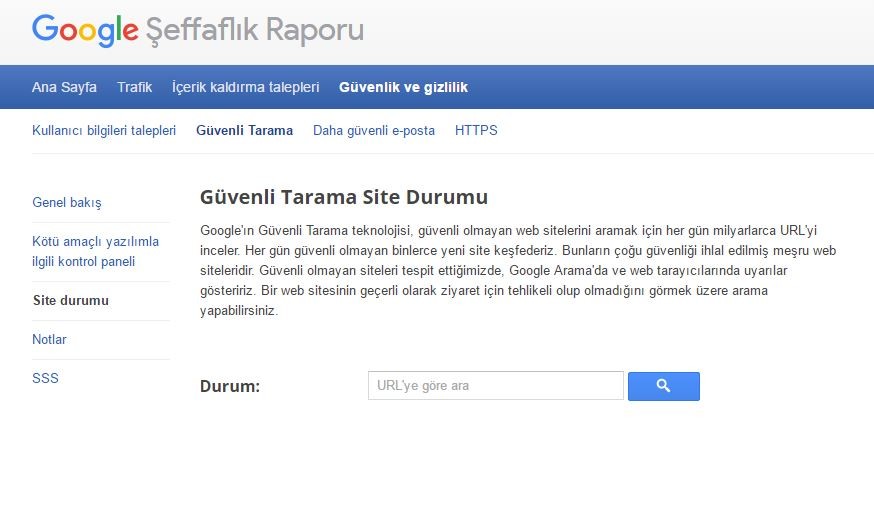Open the Daha güvenli e-posta tab
This screenshot has width=874, height=509.
point(373,130)
